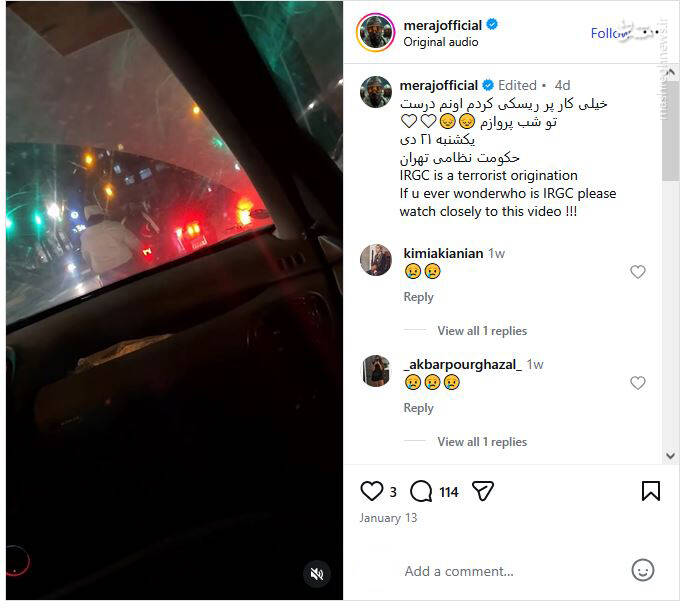Screen dimensions: 687x608
Task: Like the post with the heart icon
Action: click(x=372, y=491)
